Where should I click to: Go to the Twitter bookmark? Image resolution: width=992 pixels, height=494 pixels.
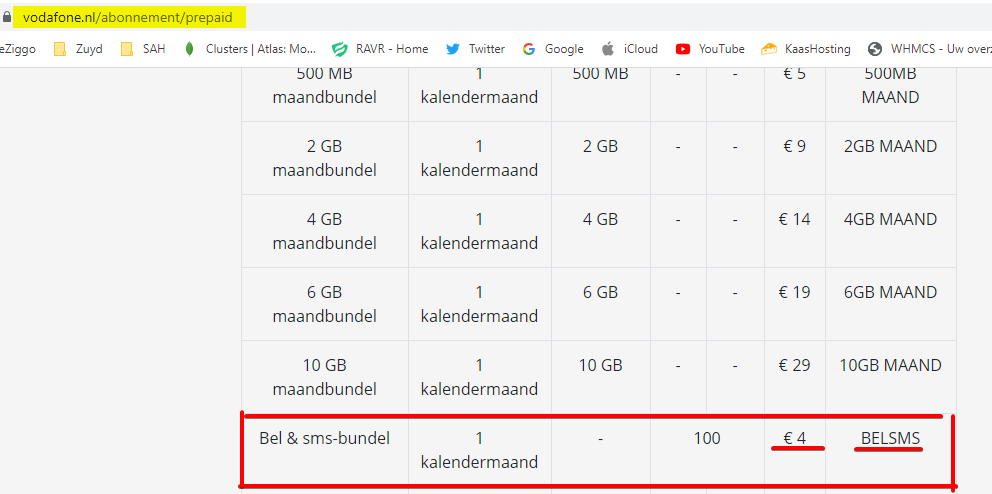point(475,49)
